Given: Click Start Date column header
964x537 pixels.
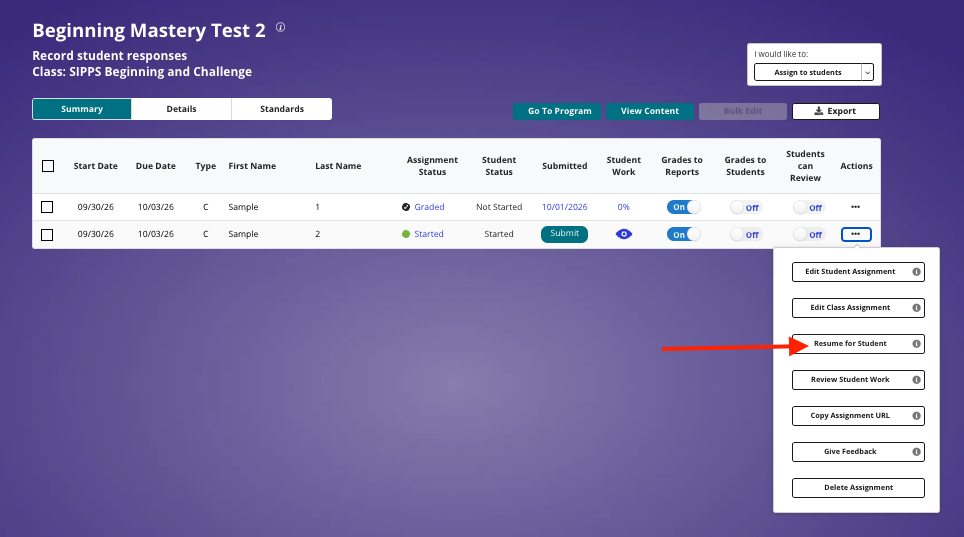Looking at the screenshot, I should click(95, 166).
